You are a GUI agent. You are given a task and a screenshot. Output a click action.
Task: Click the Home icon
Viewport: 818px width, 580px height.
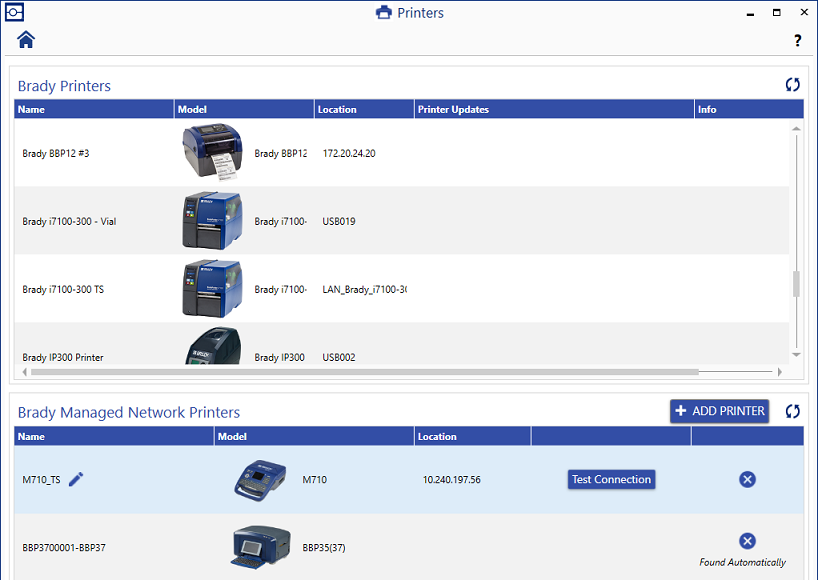tap(25, 39)
